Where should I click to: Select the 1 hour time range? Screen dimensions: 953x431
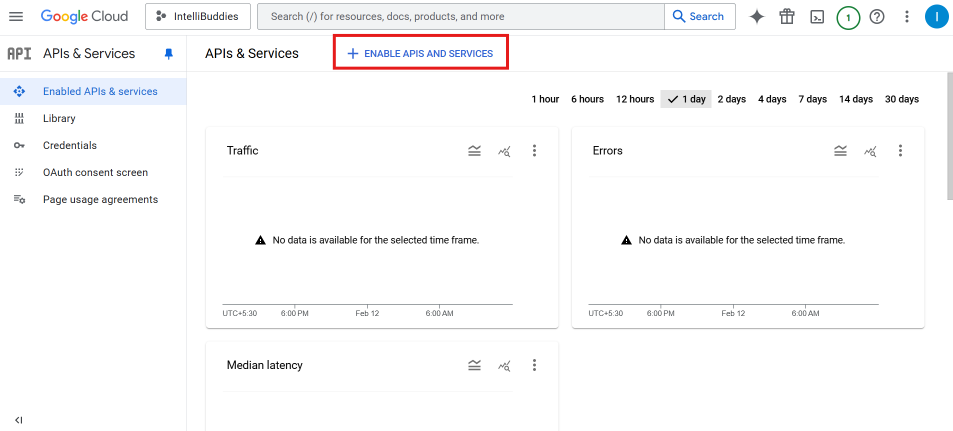(x=545, y=99)
